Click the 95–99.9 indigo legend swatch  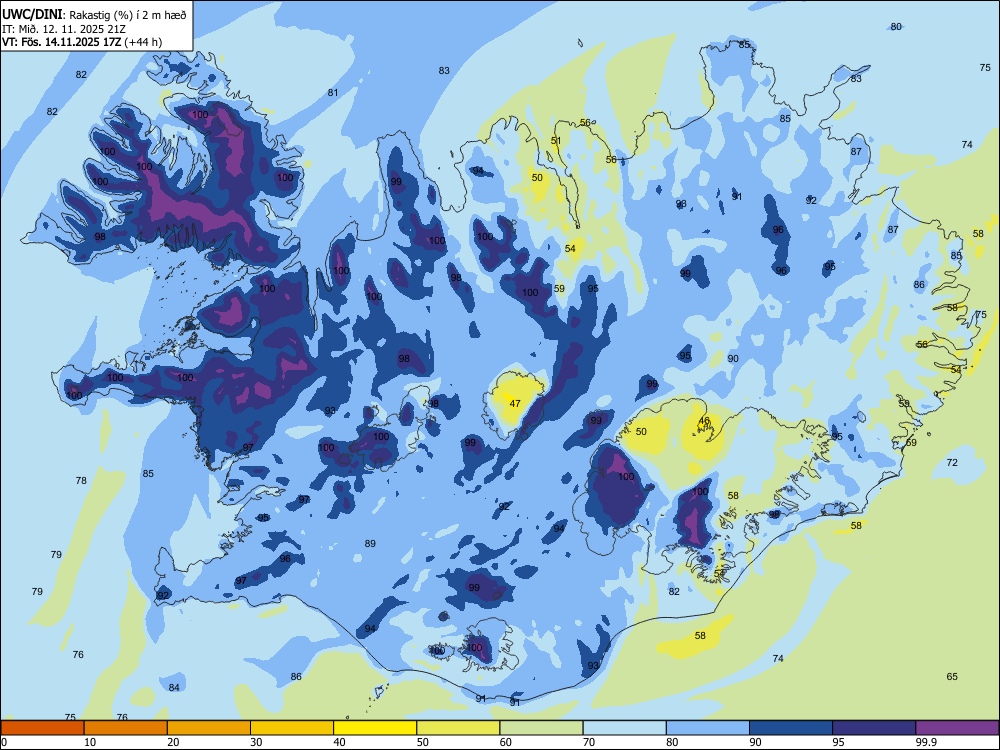pos(874,728)
